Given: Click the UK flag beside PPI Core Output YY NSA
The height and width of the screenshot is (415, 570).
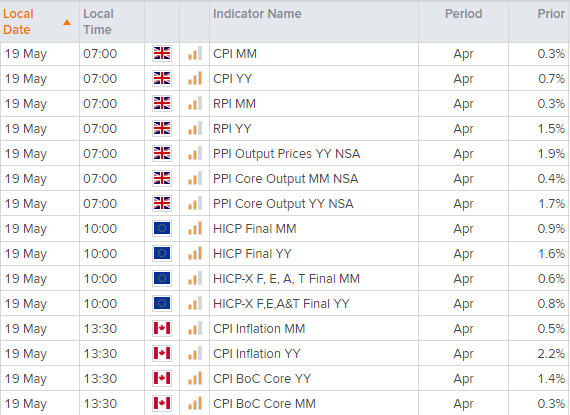Looking at the screenshot, I should [162, 204].
